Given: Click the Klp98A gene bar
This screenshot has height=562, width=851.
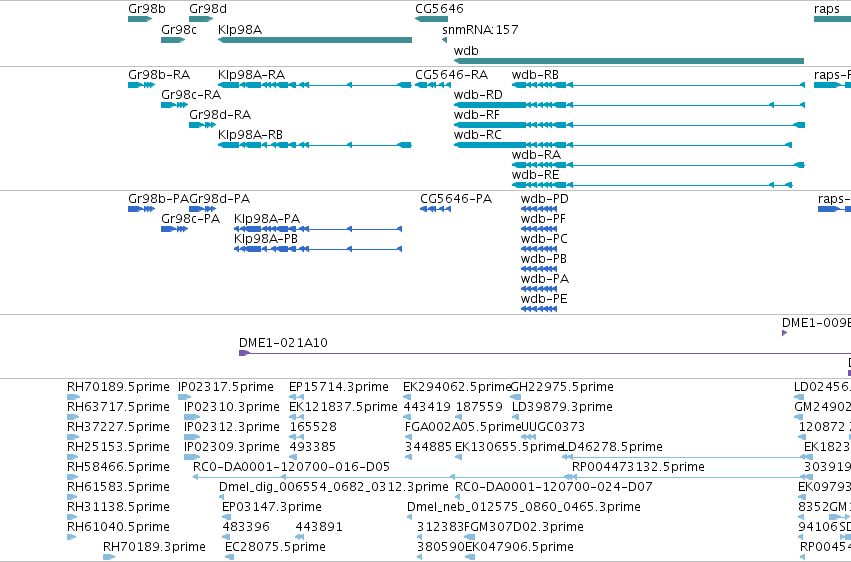Looking at the screenshot, I should pos(315,40).
